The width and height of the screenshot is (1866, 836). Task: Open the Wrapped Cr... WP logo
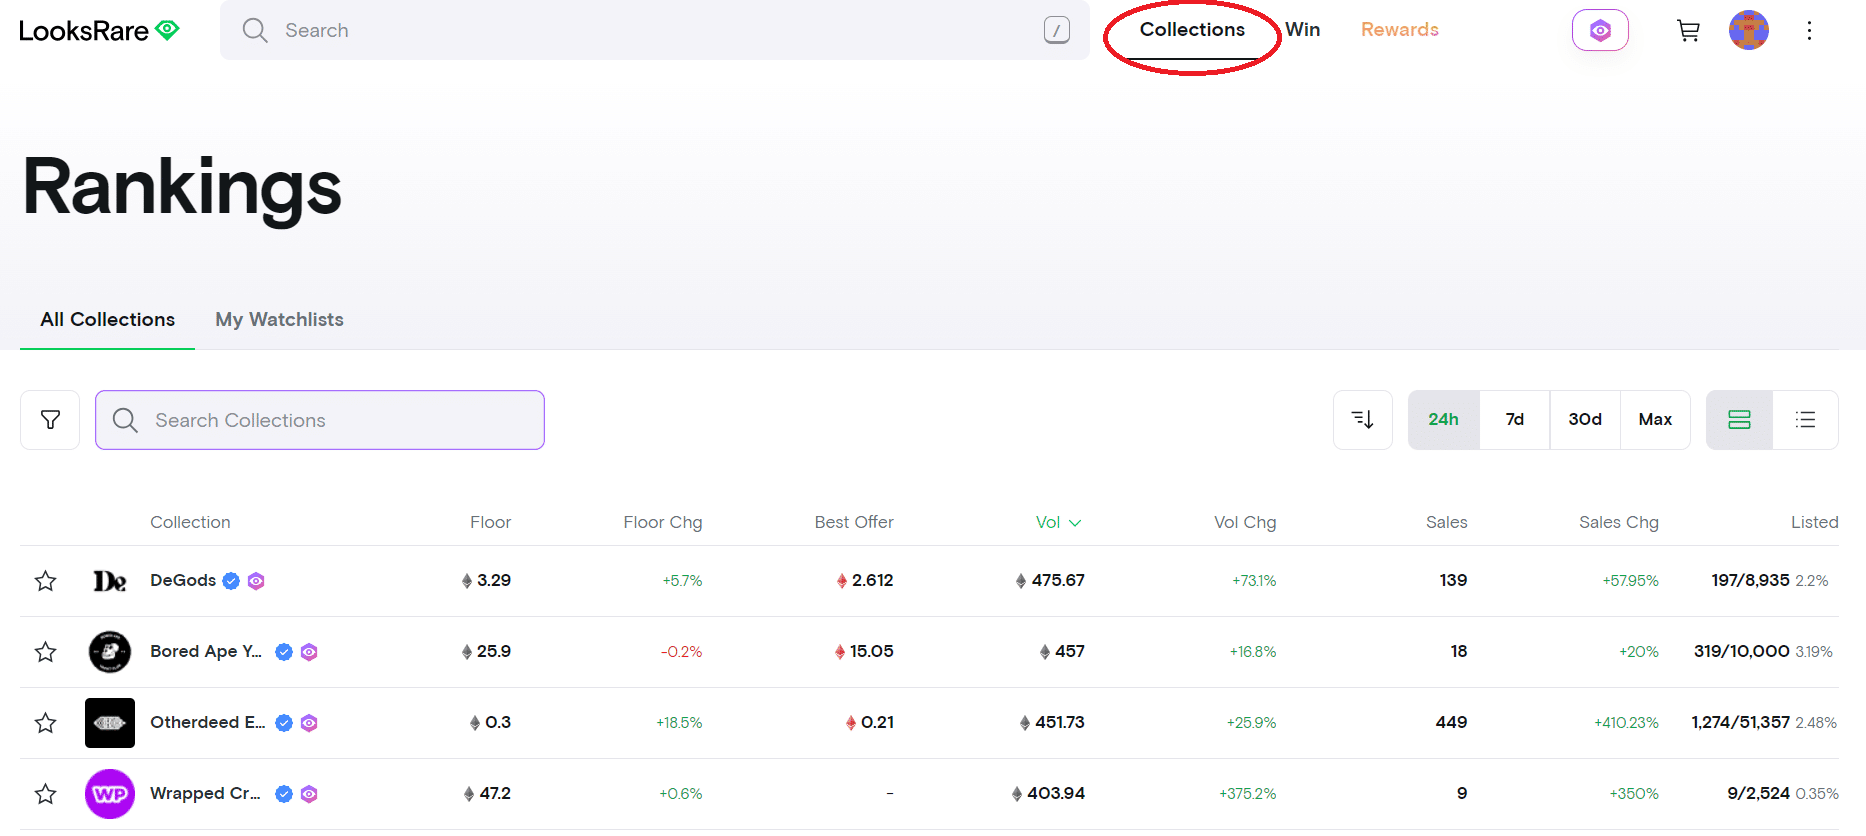point(110,794)
